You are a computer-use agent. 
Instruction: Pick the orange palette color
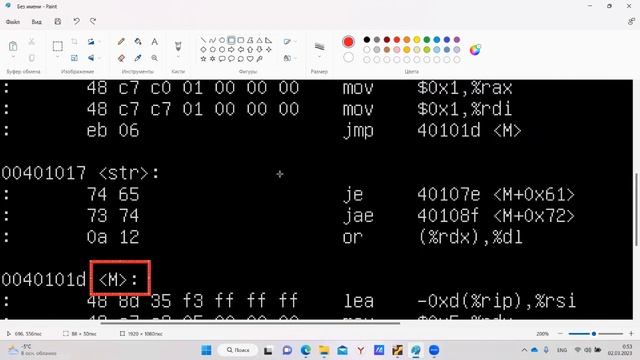click(x=407, y=40)
